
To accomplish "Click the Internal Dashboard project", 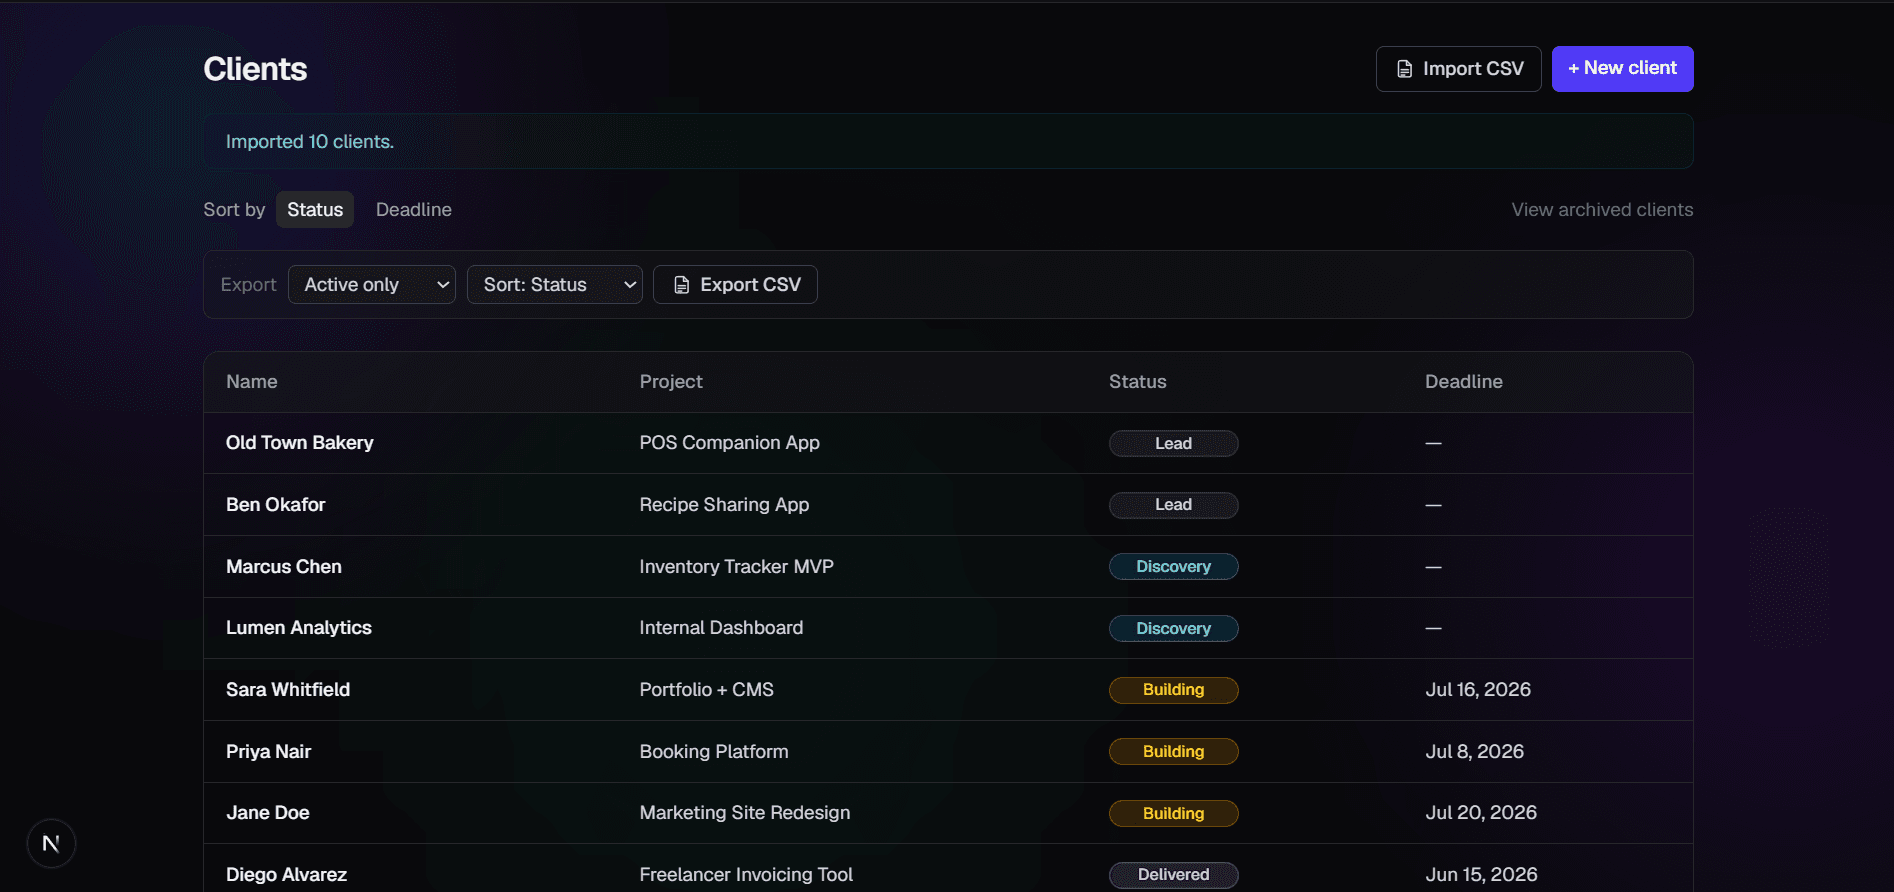I will [722, 628].
